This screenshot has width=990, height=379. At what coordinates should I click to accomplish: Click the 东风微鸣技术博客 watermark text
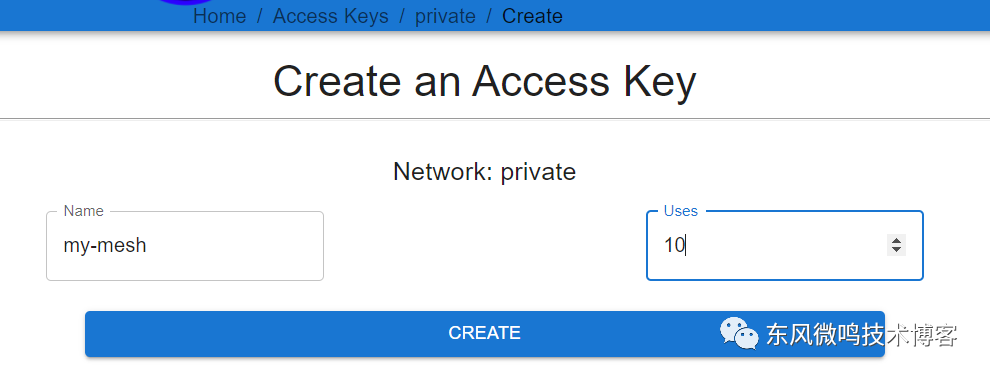coord(862,334)
